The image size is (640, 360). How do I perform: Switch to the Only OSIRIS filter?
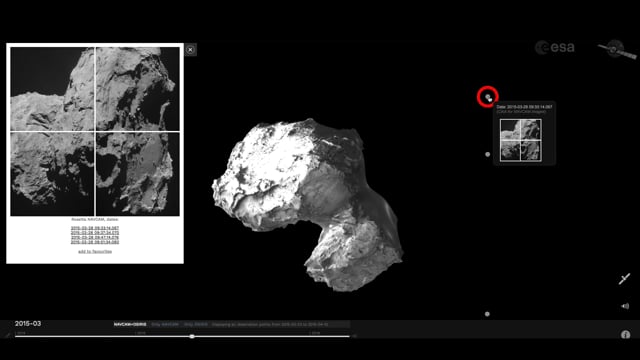196,324
